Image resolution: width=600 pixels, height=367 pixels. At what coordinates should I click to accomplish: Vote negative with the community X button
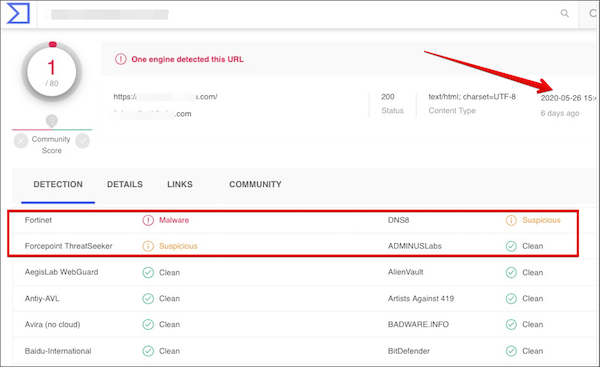click(x=21, y=141)
